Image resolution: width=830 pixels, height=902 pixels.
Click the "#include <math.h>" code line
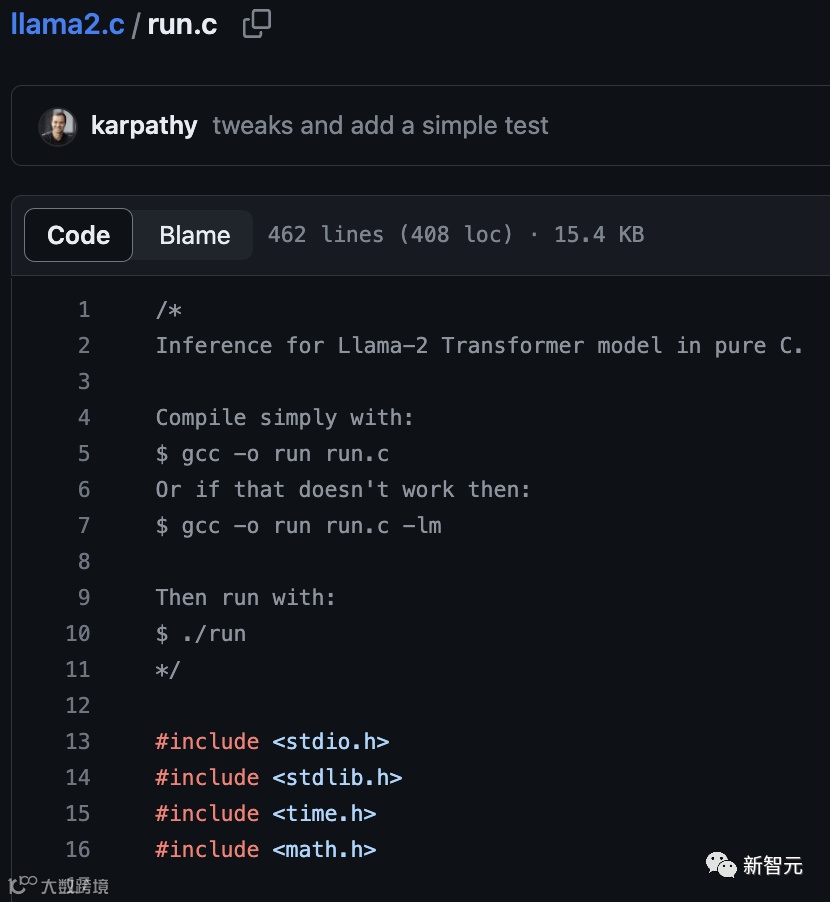click(266, 850)
